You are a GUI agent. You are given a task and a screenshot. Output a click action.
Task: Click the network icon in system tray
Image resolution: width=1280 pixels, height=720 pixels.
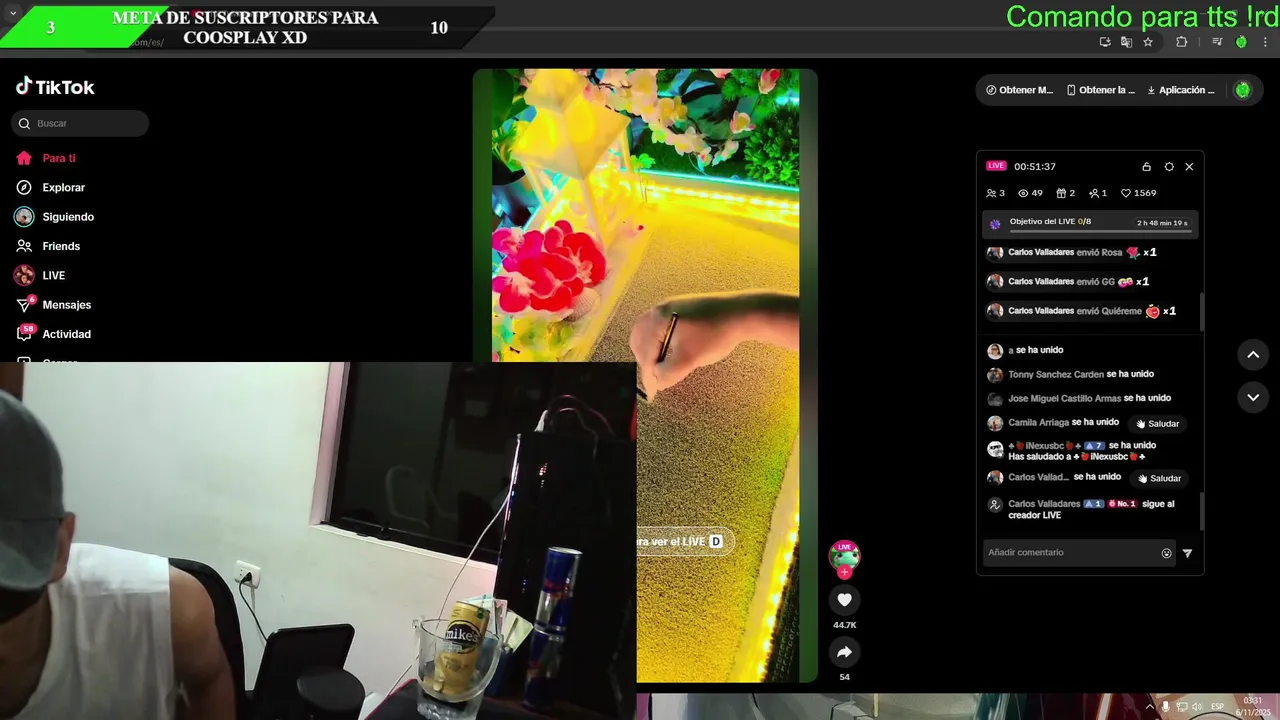pyautogui.click(x=1181, y=707)
